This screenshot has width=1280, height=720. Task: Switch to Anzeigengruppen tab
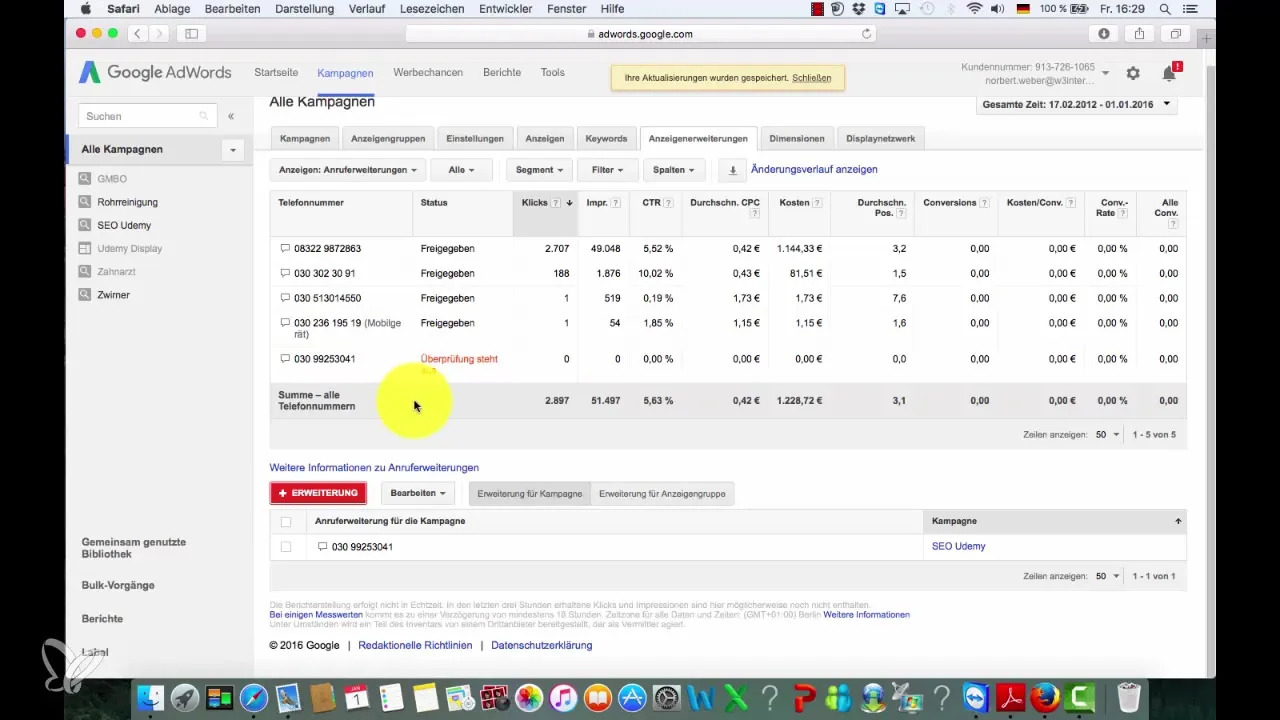387,139
